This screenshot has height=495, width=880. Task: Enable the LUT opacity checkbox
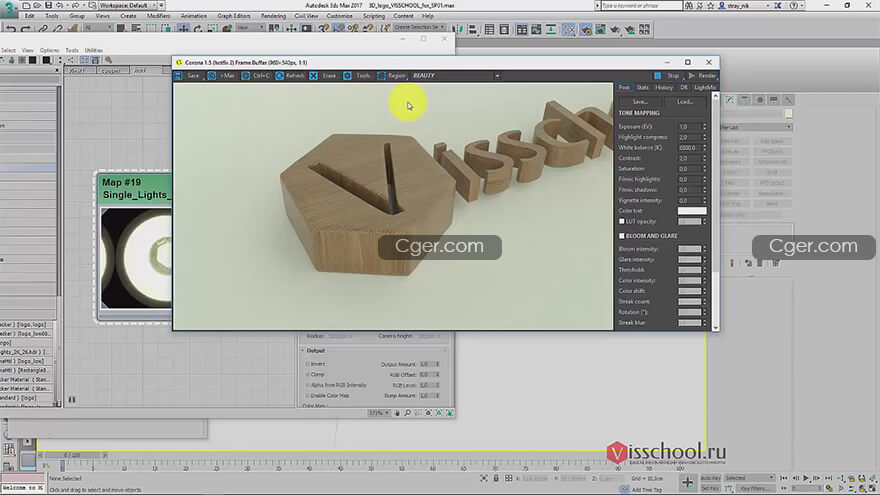(621, 221)
